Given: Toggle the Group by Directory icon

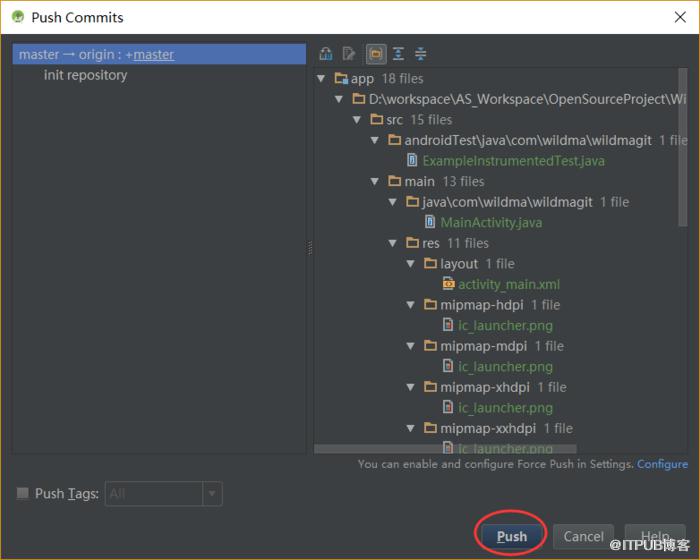Looking at the screenshot, I should [376, 54].
